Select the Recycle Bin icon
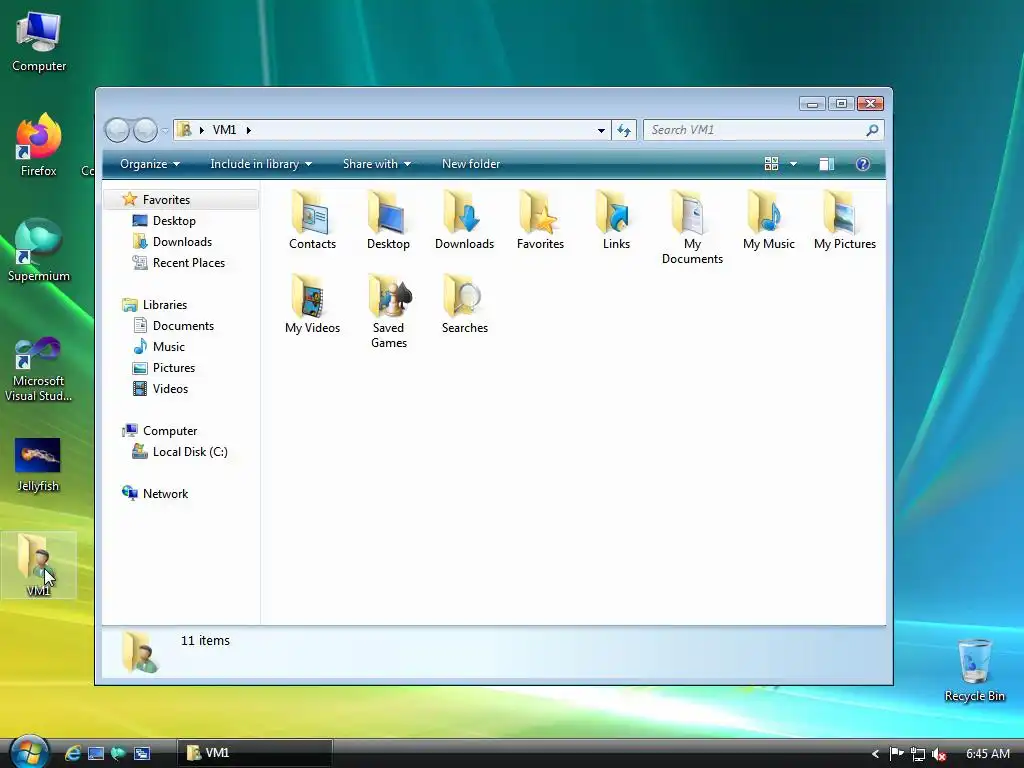This screenshot has height=768, width=1024. [x=974, y=671]
